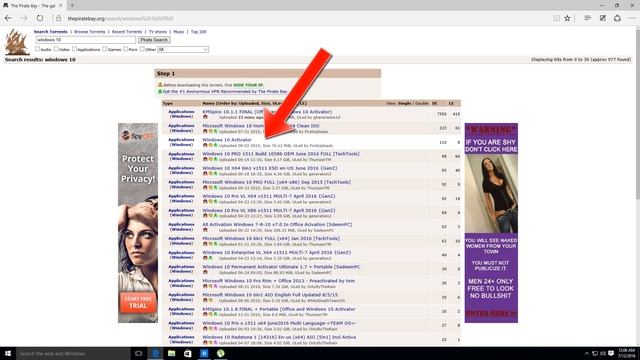
Task: Open the Edge More (three dots) menu
Action: coord(632,18)
